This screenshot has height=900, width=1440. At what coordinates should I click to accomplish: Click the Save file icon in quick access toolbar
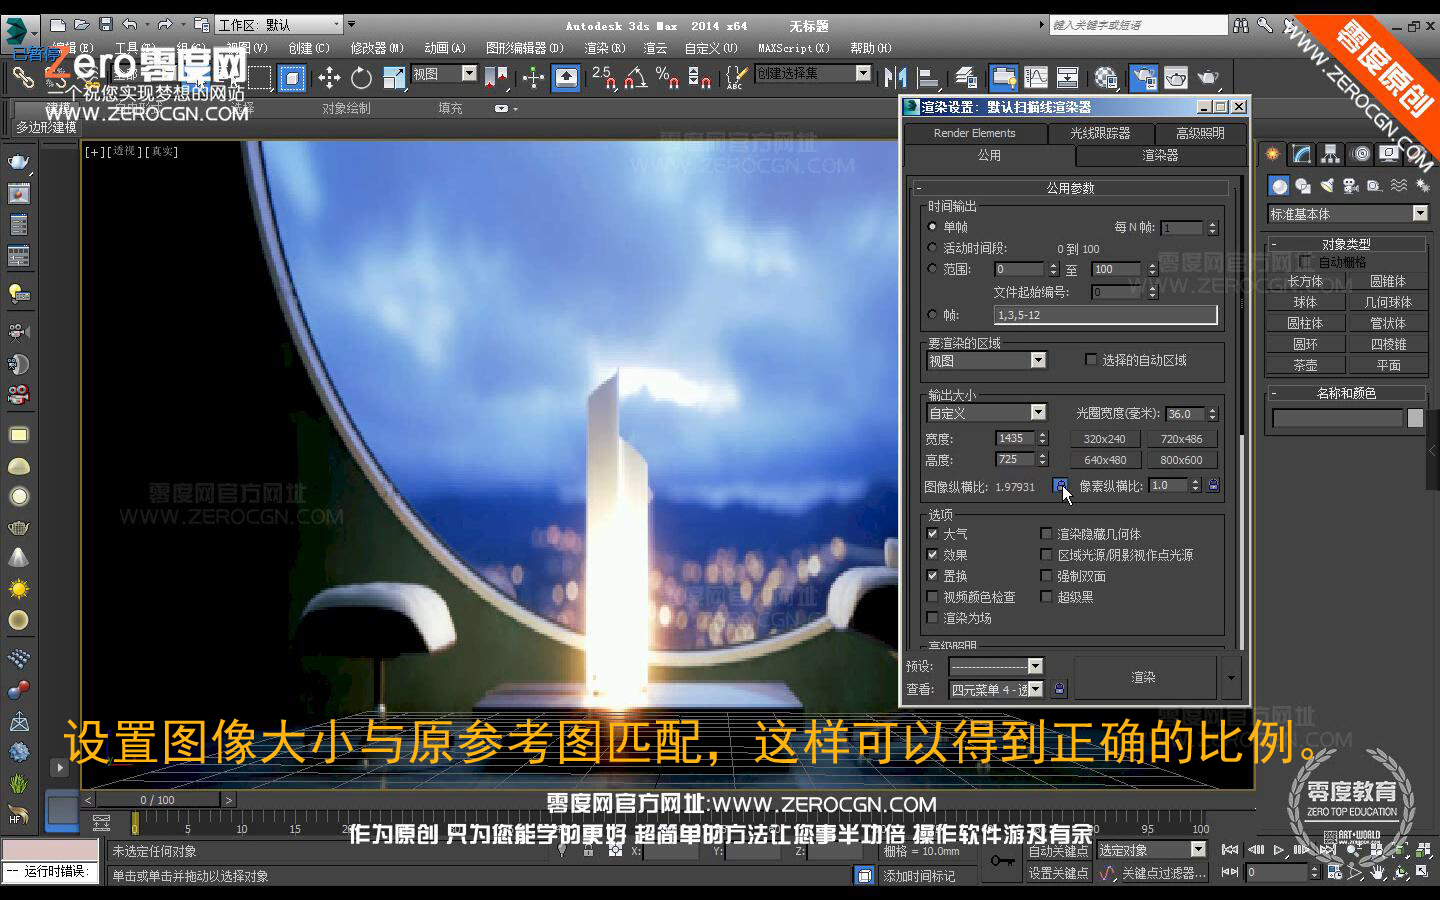tap(105, 24)
